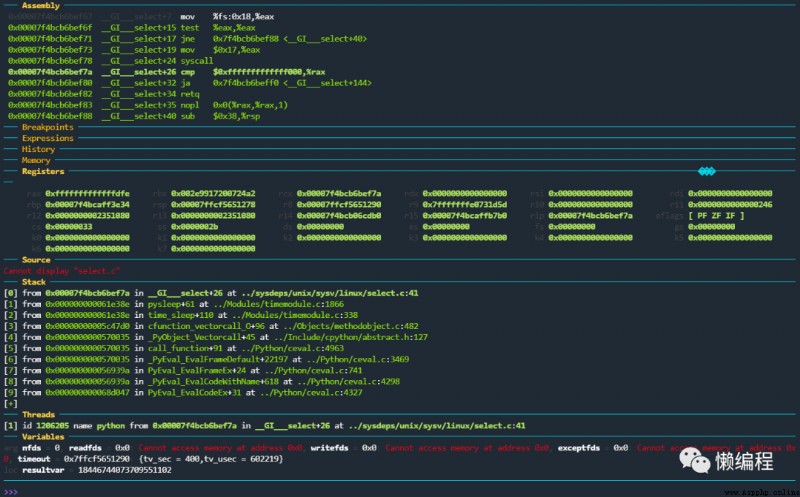The height and width of the screenshot is (497, 800).
Task: Select stack frame [7] PyEval_EvalFrameEx+24
Action: click(183, 370)
